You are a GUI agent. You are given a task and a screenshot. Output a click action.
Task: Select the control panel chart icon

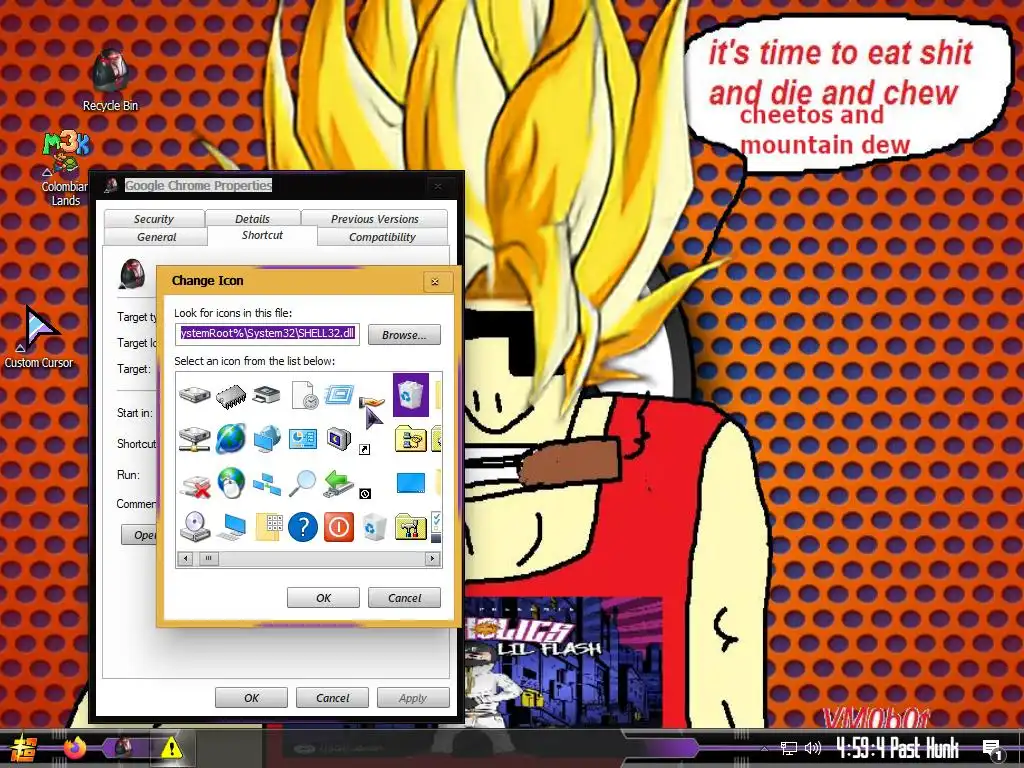pos(302,438)
